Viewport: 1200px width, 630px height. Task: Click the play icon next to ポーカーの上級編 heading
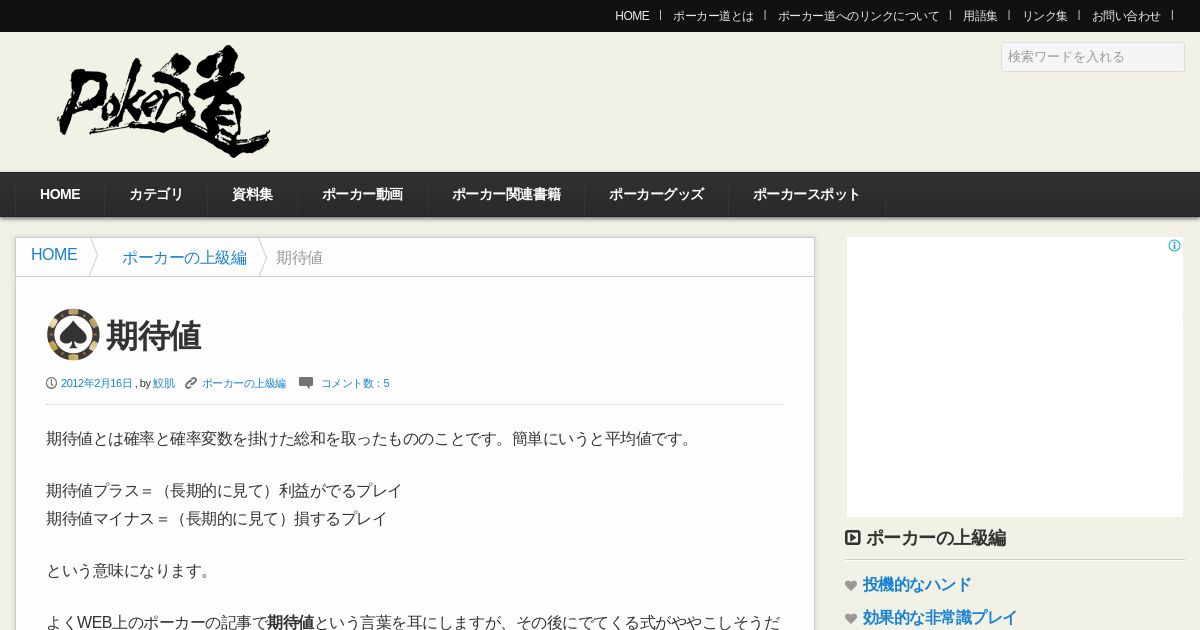(x=853, y=538)
